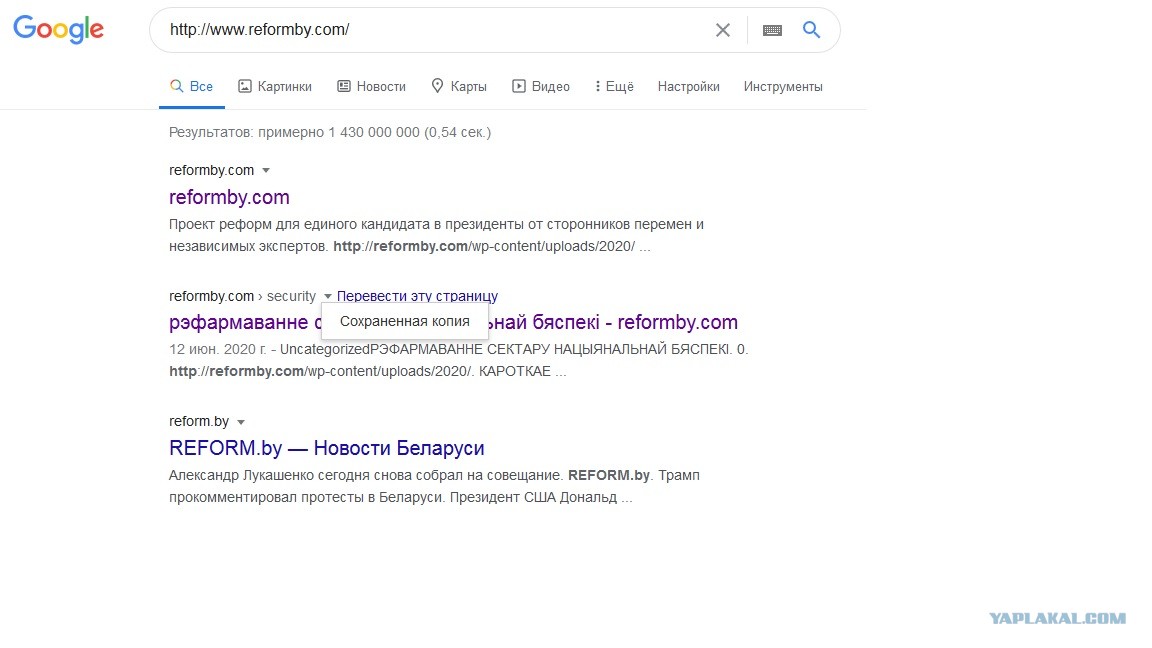Image resolution: width=1152 pixels, height=648 pixels.
Task: Open the reformby.com result title link
Action: coord(229,197)
